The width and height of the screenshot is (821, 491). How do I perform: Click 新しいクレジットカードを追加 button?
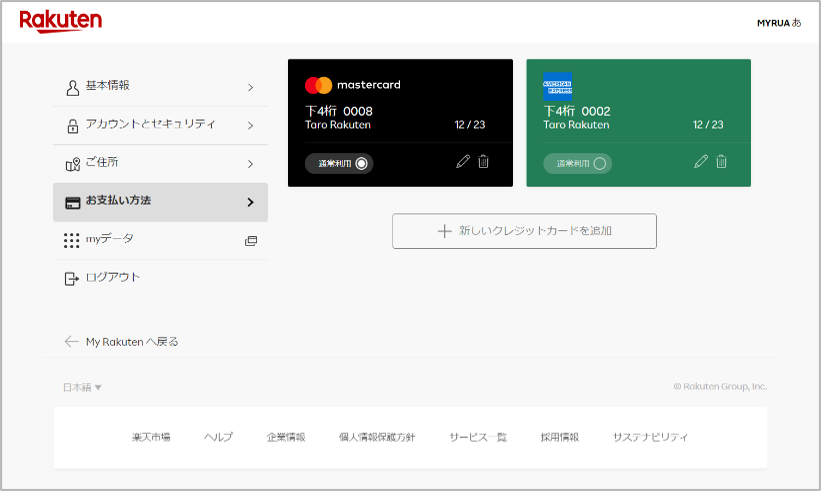pyautogui.click(x=524, y=231)
